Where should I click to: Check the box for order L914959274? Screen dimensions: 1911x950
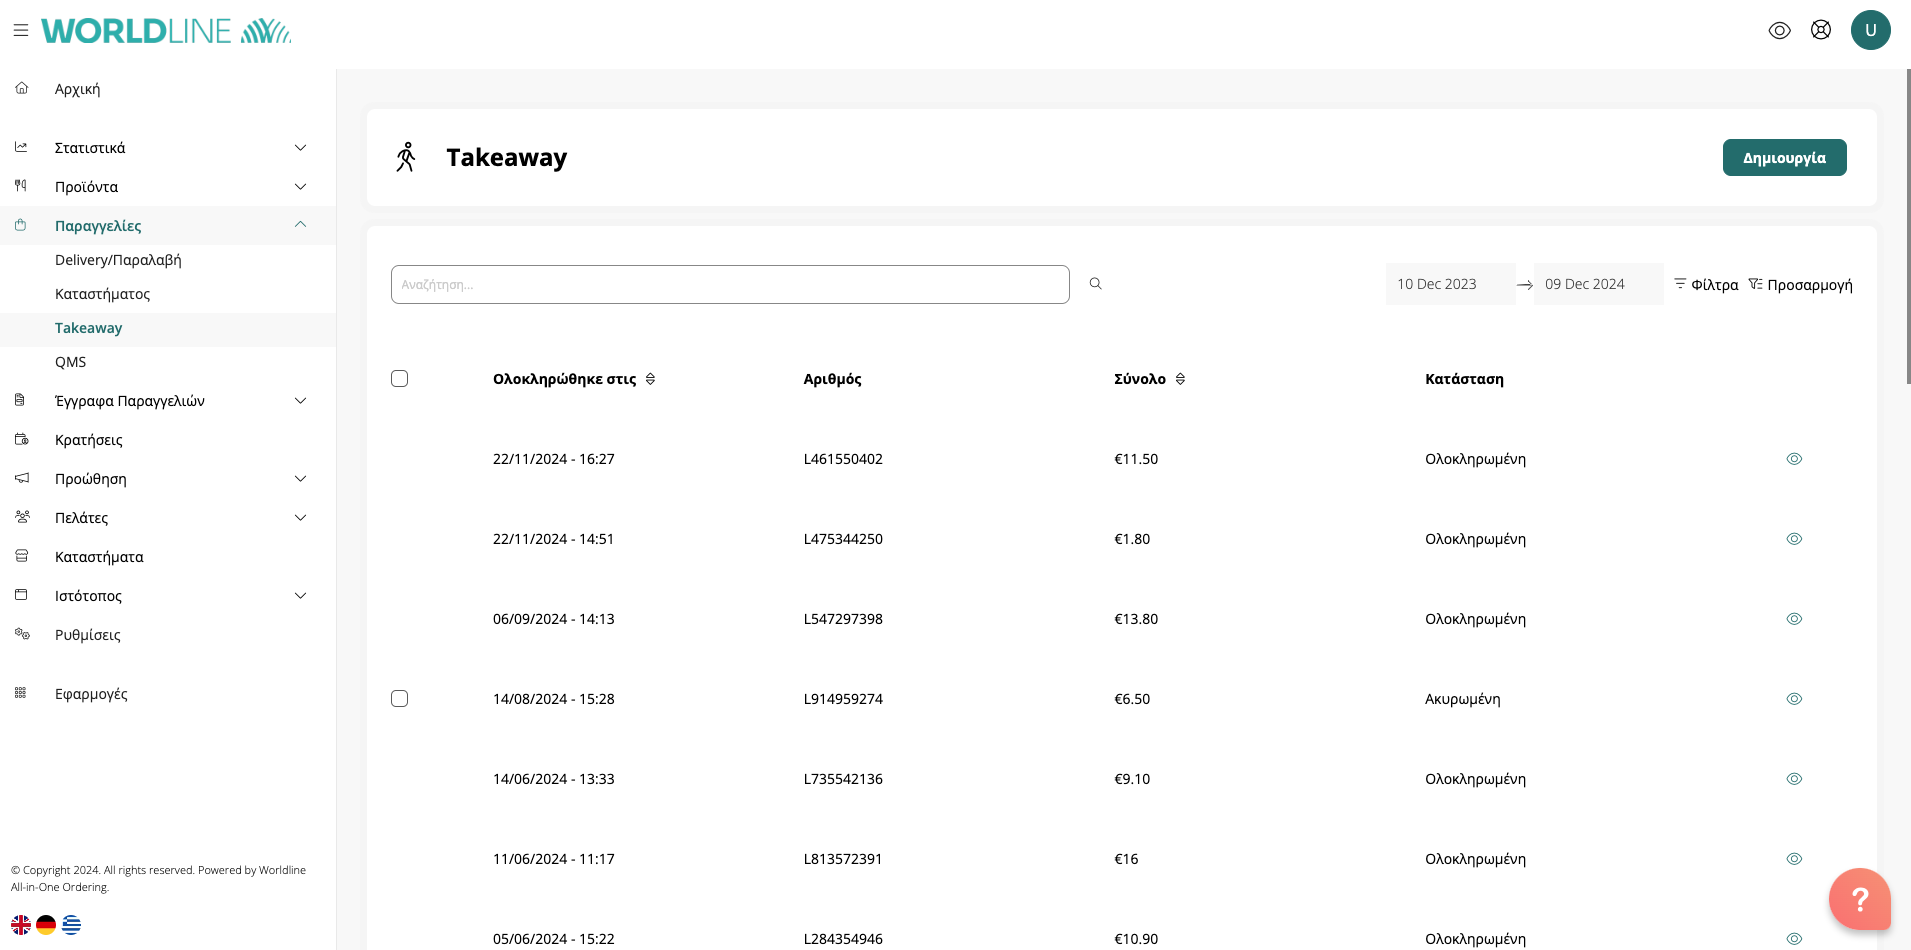[x=400, y=699]
